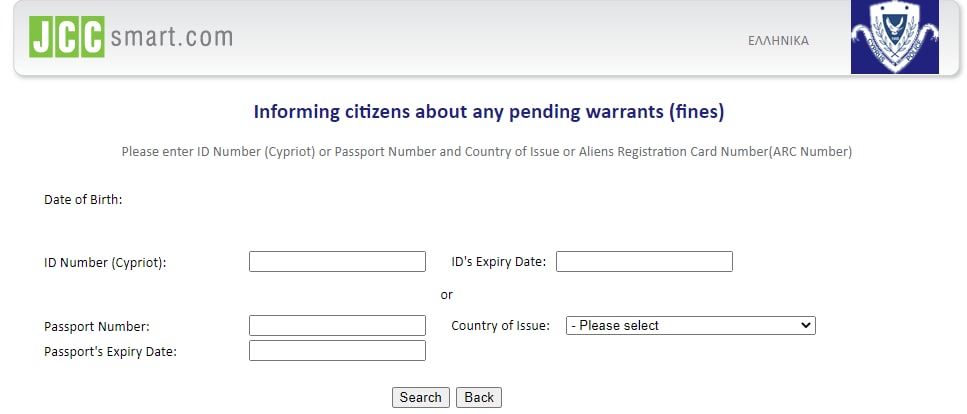Click the pending warrants page heading

click(x=488, y=112)
